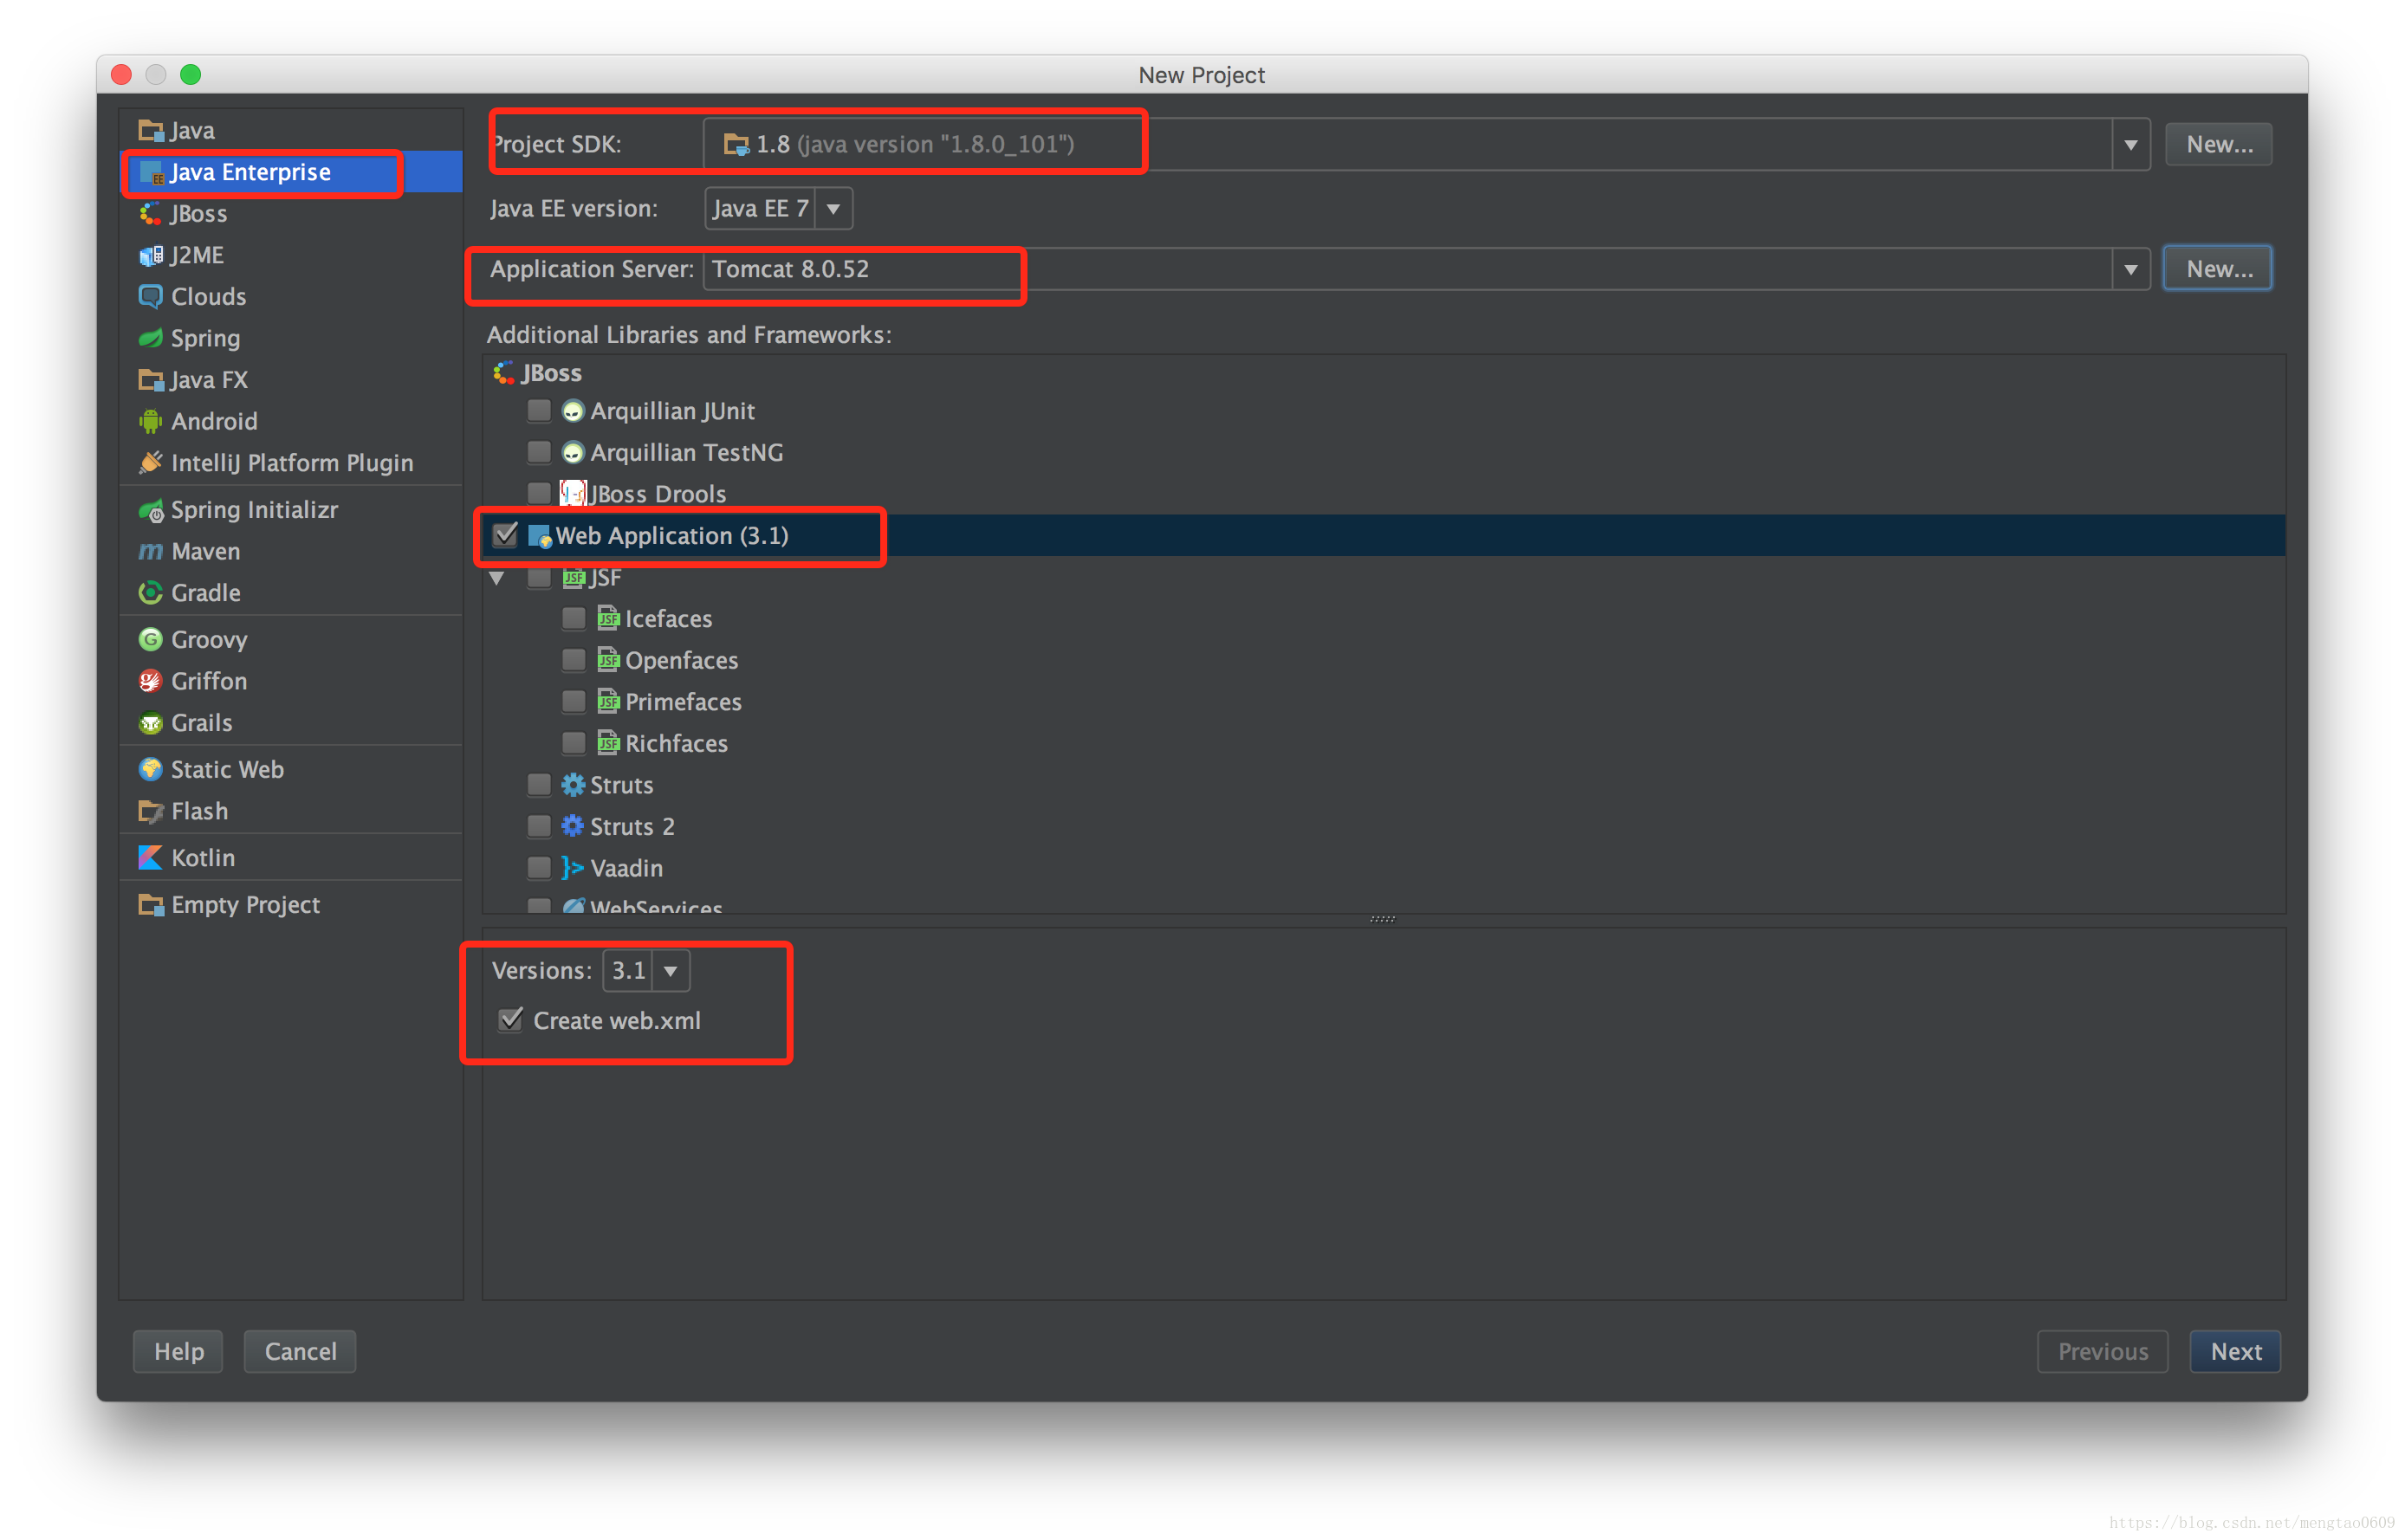Tick the Vaadin checkbox
The height and width of the screenshot is (1540, 2405).
click(x=539, y=868)
